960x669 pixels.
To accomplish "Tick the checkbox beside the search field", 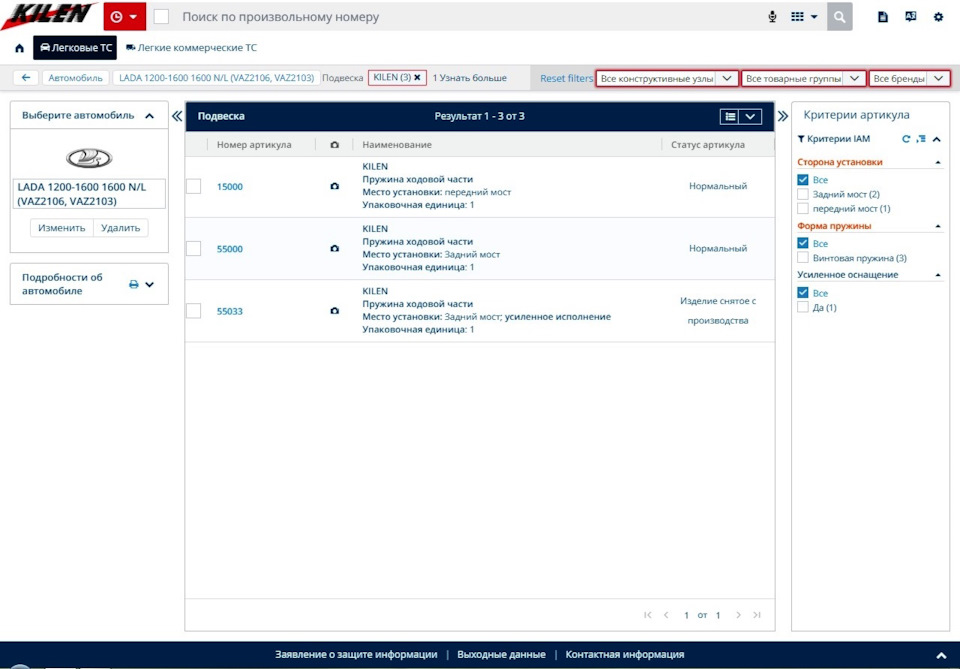I will point(161,17).
